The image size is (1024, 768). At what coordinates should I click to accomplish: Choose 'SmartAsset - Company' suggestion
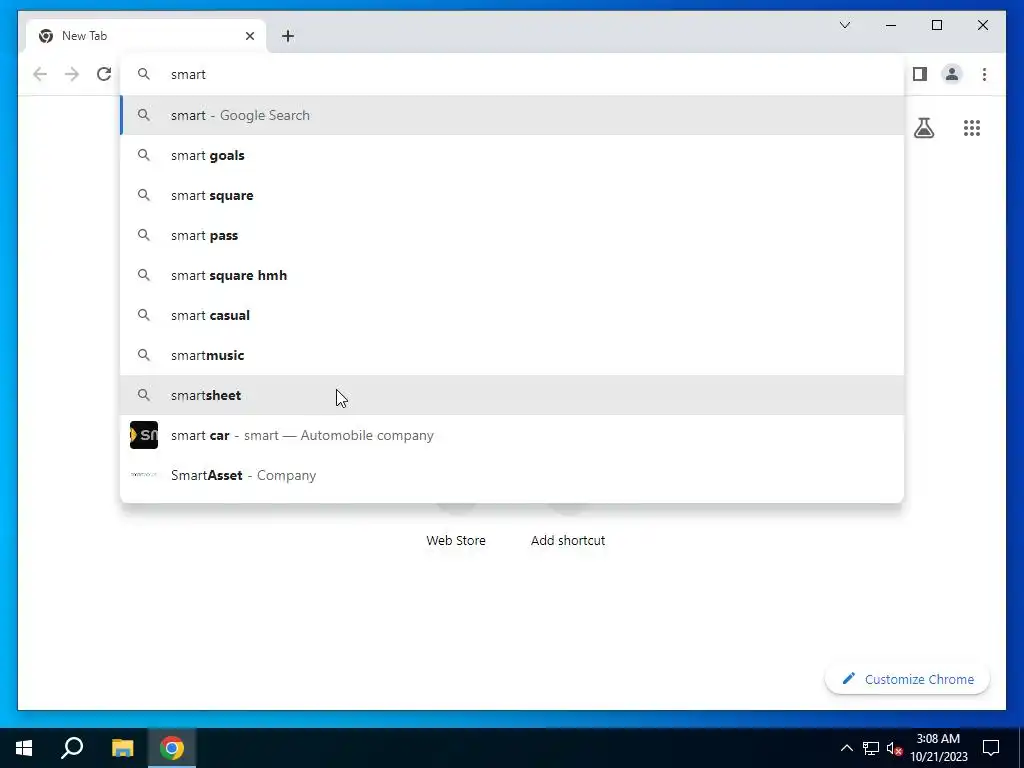(x=512, y=475)
